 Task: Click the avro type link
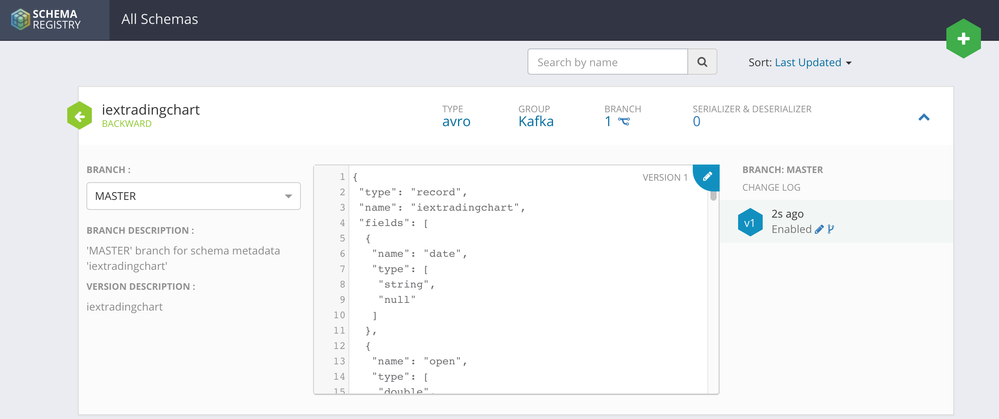click(x=456, y=122)
